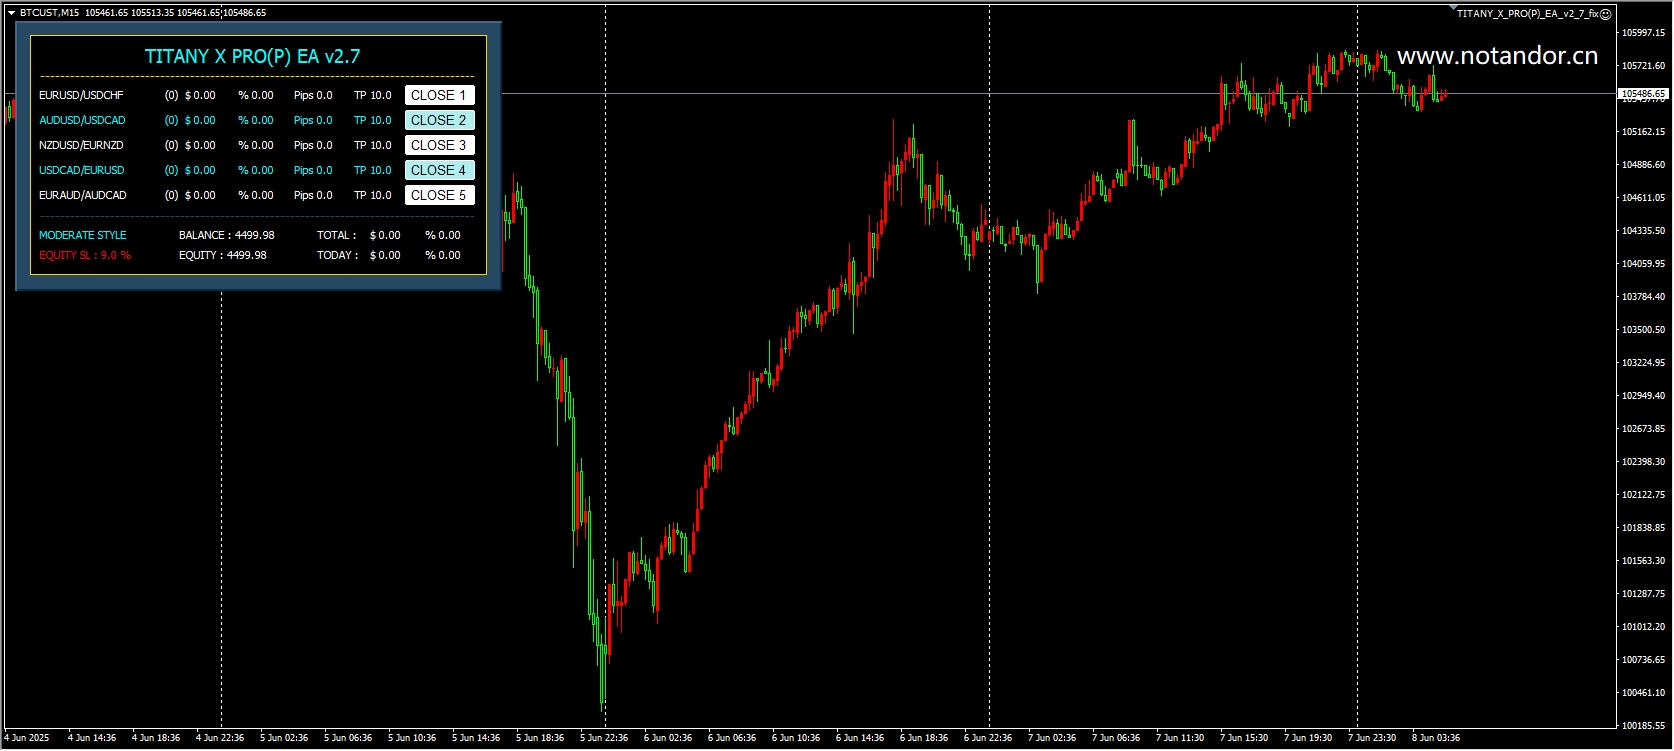Click the chart menu triangle beside BTCUST,M15
This screenshot has height=751, width=1674.
click(11, 13)
